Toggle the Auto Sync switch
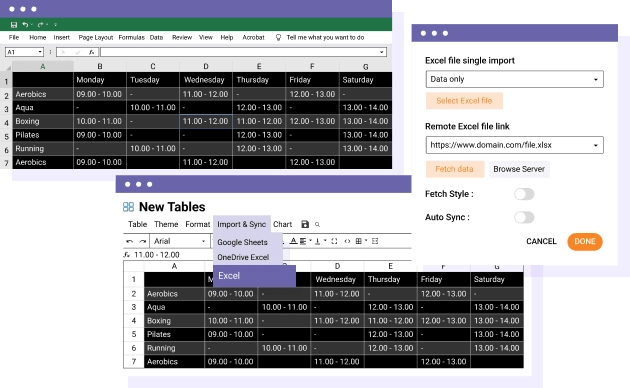The image size is (630, 388). tap(524, 217)
